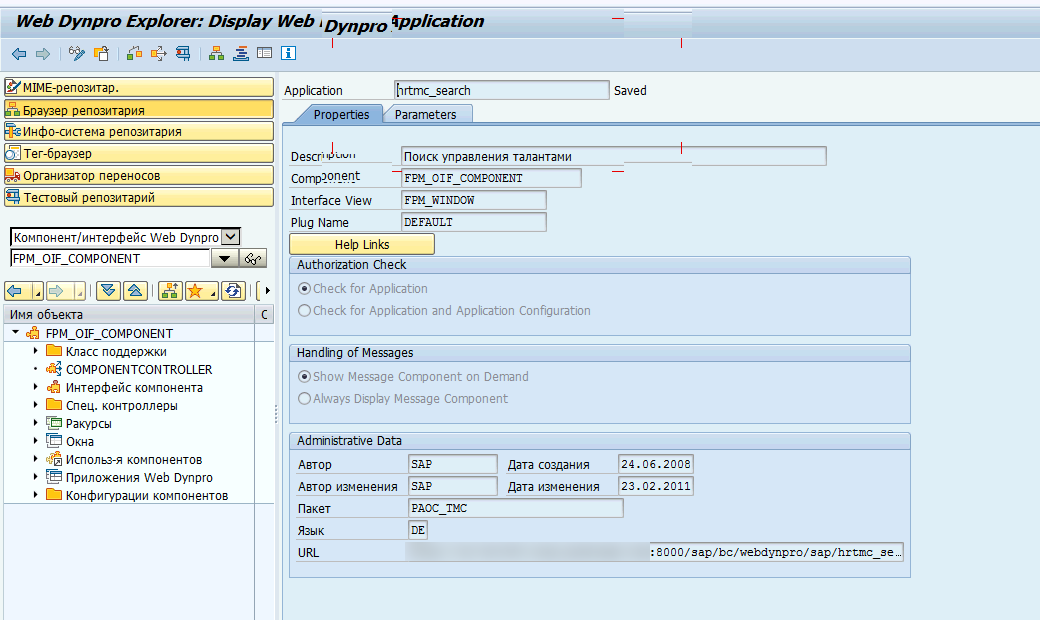Click Пакет field PAOC_TMC
Viewport: 1040px width, 620px height.
[x=516, y=508]
